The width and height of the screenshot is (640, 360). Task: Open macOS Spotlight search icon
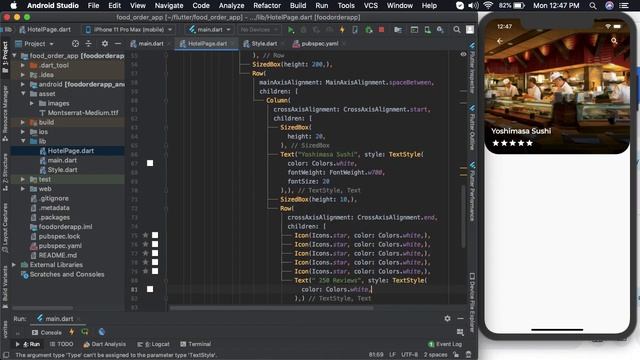point(593,6)
